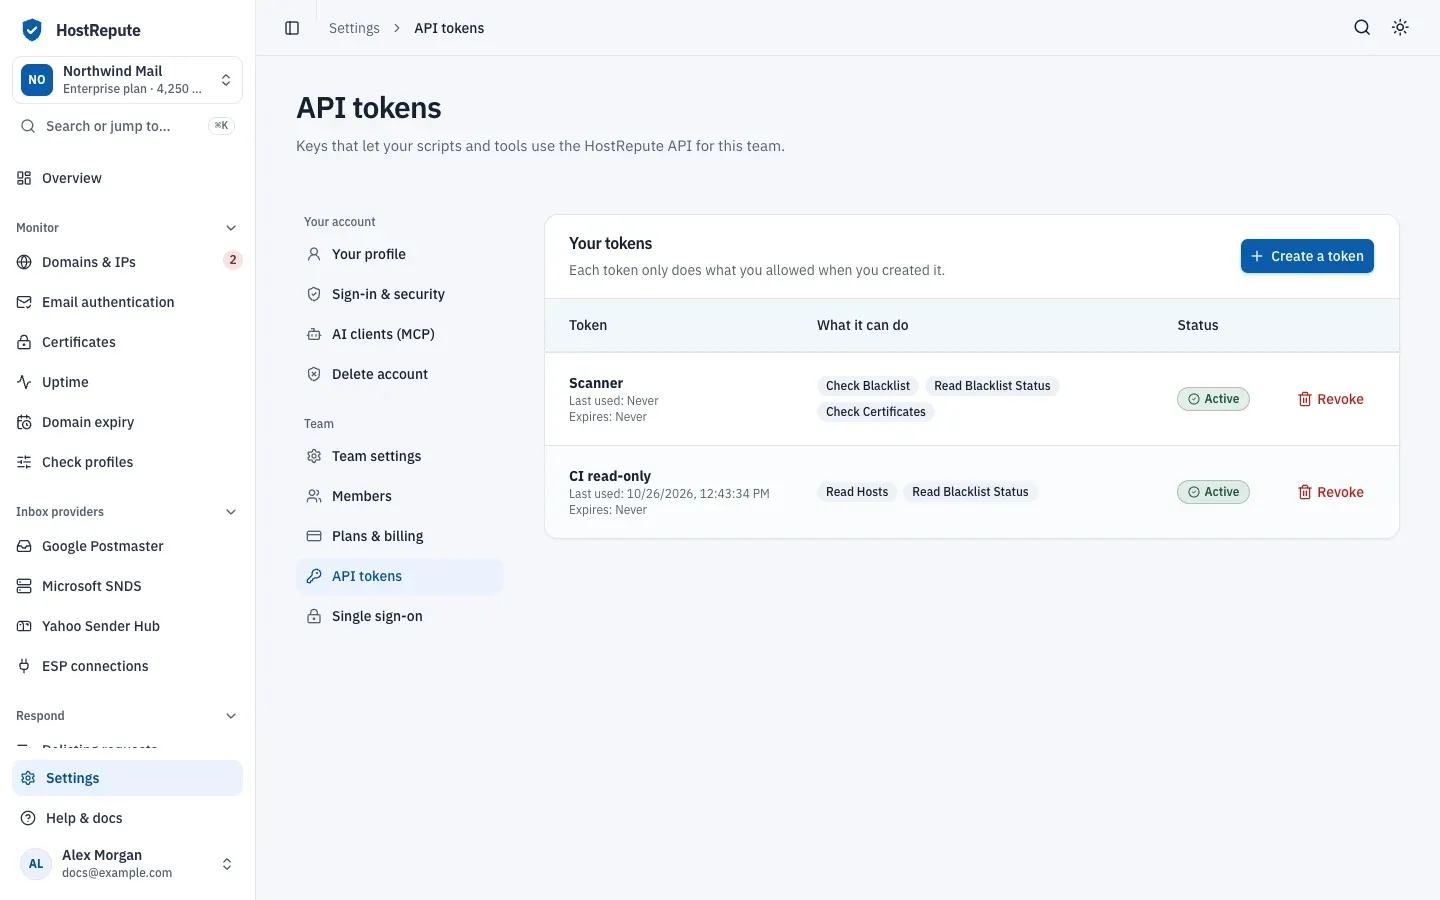This screenshot has height=900, width=1440.
Task: Open Single sign-on settings
Action: click(x=400, y=616)
